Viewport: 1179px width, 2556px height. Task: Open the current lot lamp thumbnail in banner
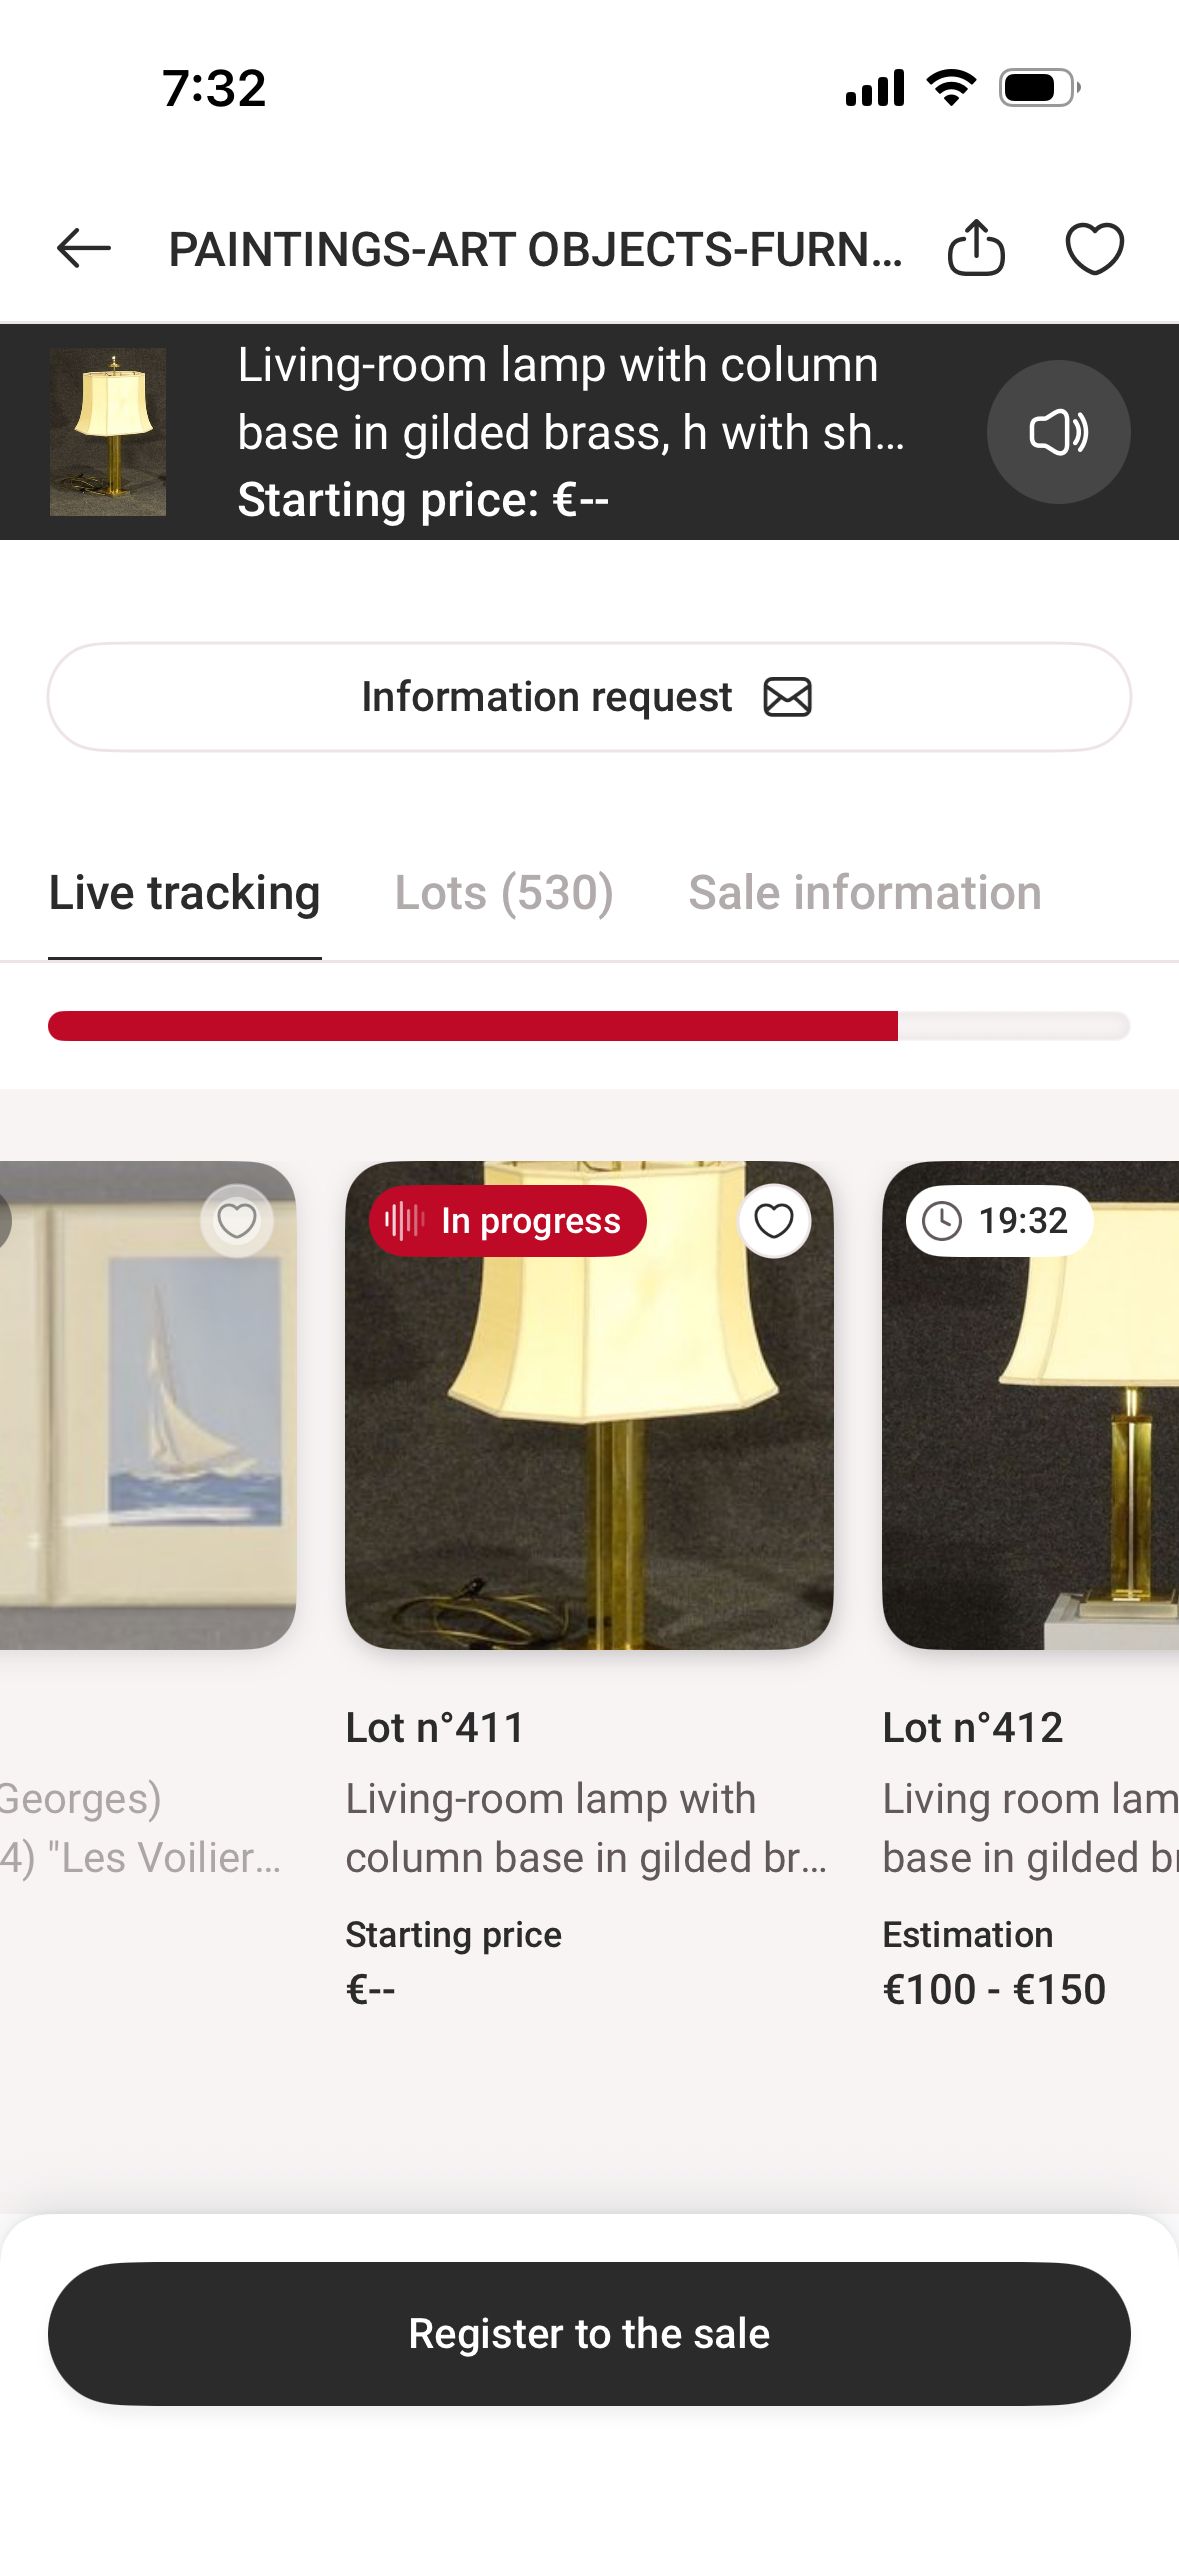pos(108,432)
